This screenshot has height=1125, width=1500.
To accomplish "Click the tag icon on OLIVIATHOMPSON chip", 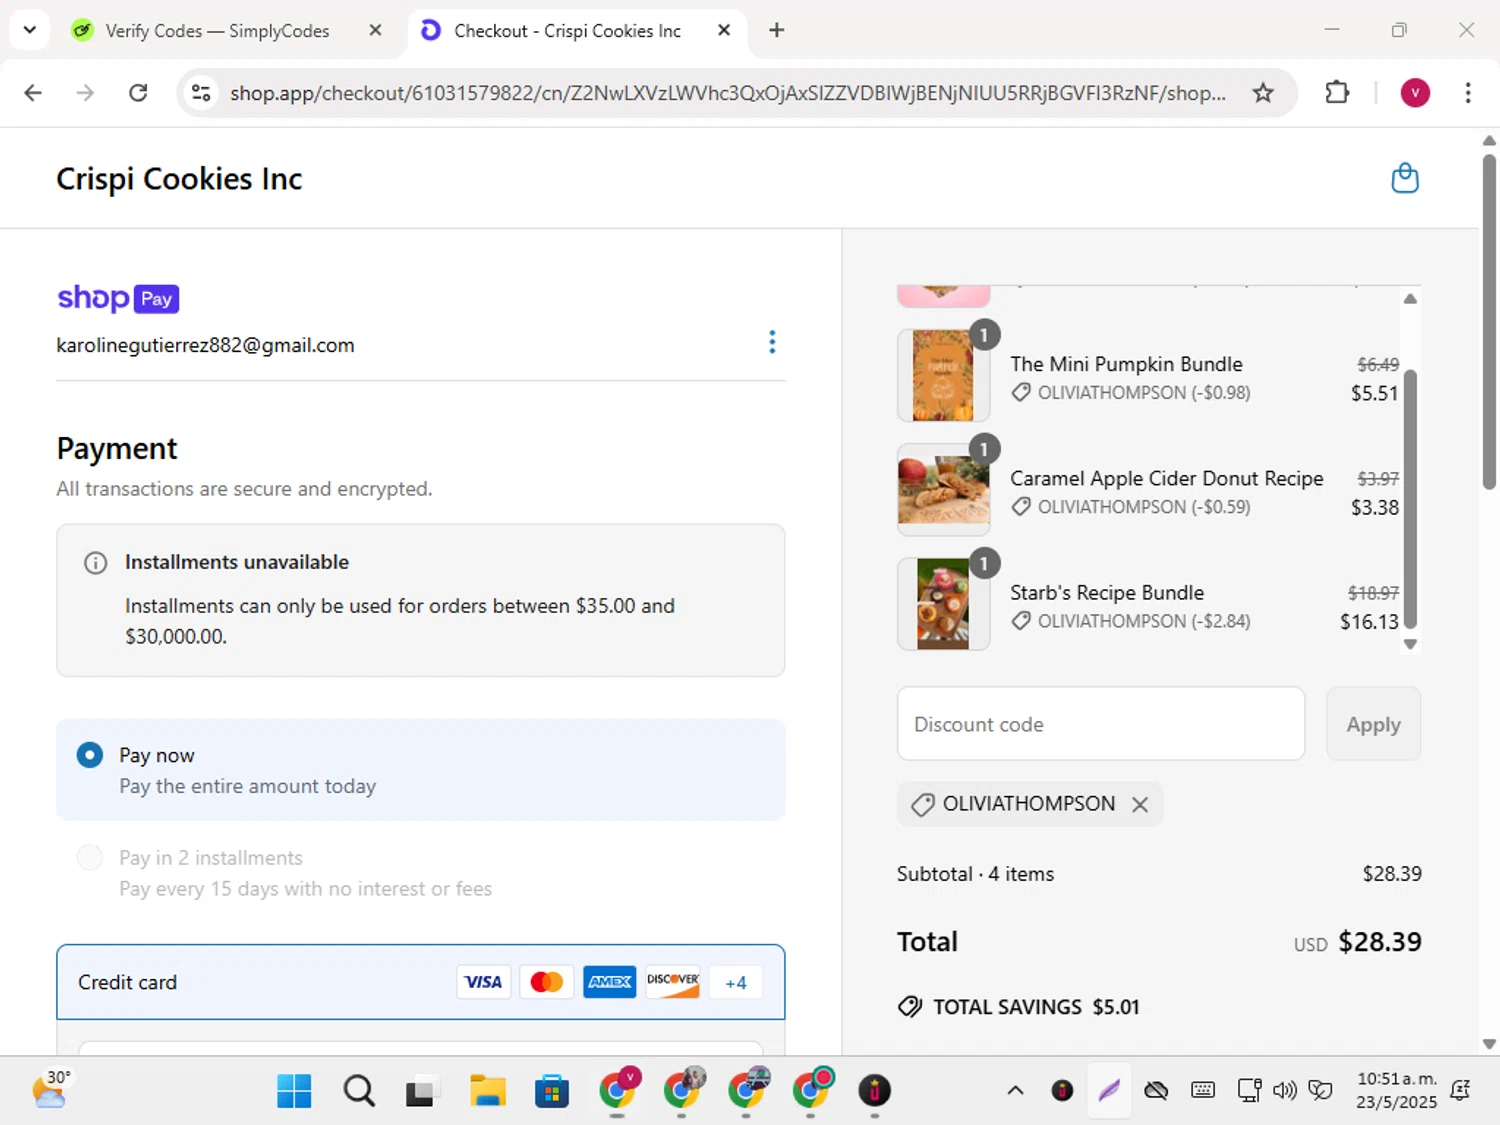I will [x=923, y=804].
